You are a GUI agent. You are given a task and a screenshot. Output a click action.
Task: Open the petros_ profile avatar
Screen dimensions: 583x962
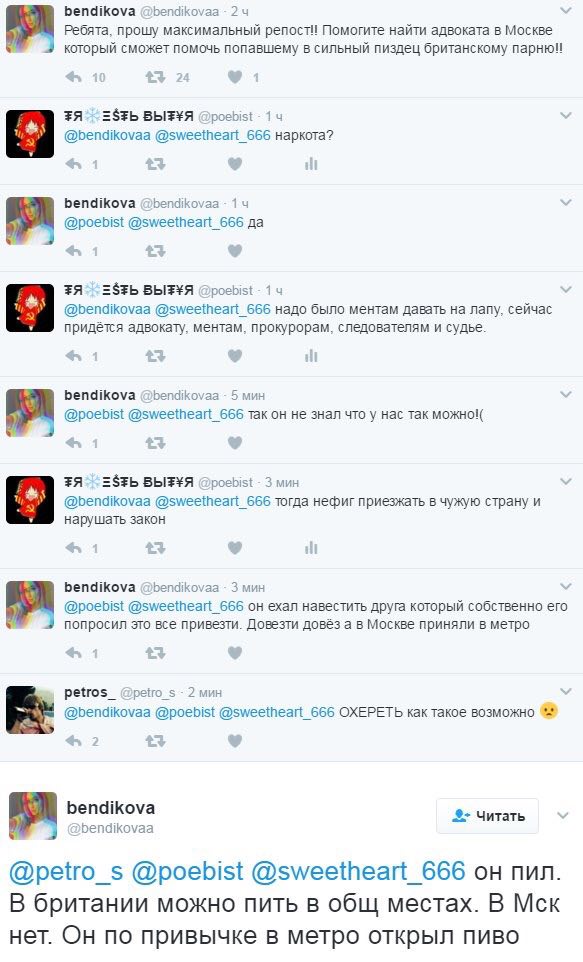click(30, 710)
